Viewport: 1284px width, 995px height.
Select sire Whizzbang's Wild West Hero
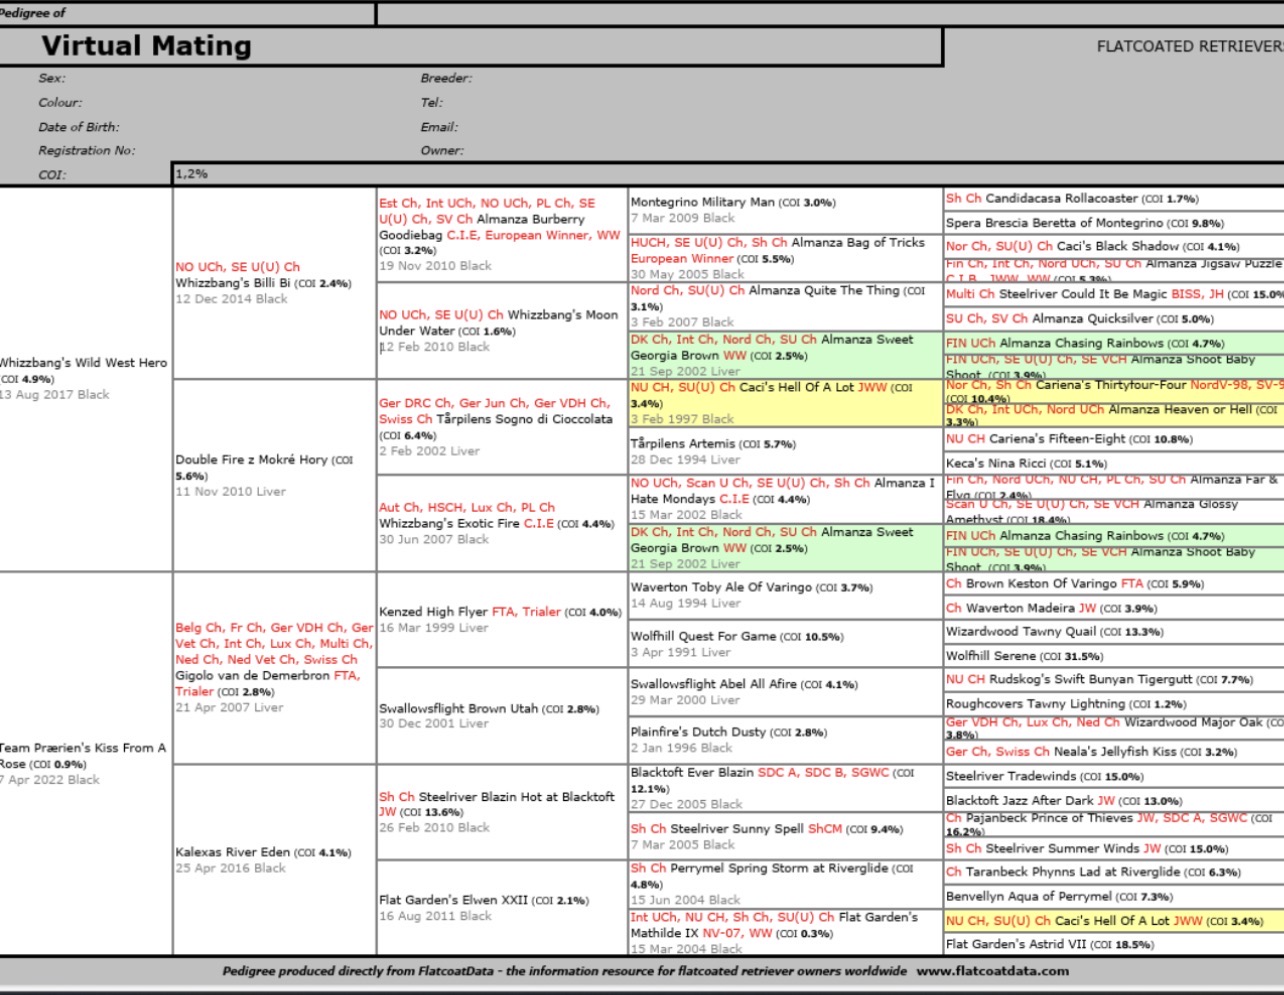pos(83,363)
